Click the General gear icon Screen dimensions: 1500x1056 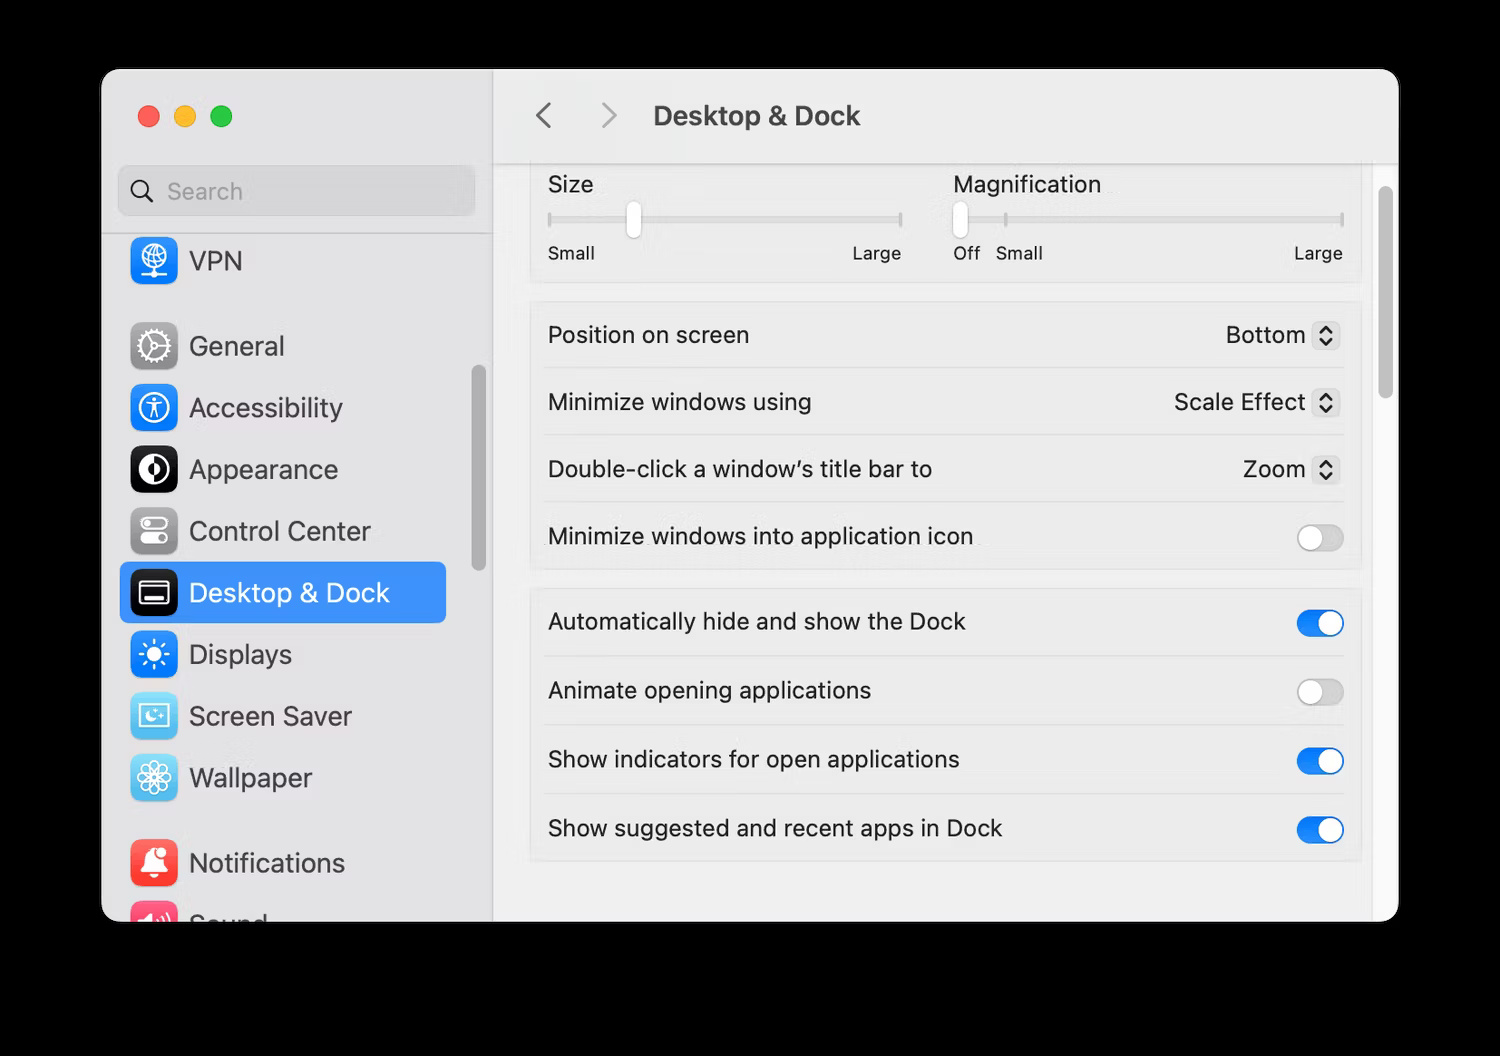coord(154,345)
